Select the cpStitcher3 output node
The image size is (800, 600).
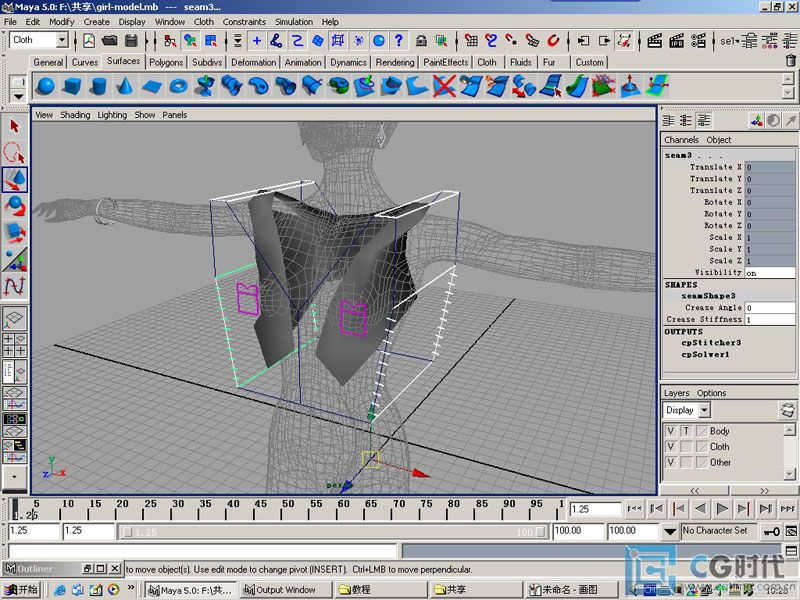[x=711, y=343]
